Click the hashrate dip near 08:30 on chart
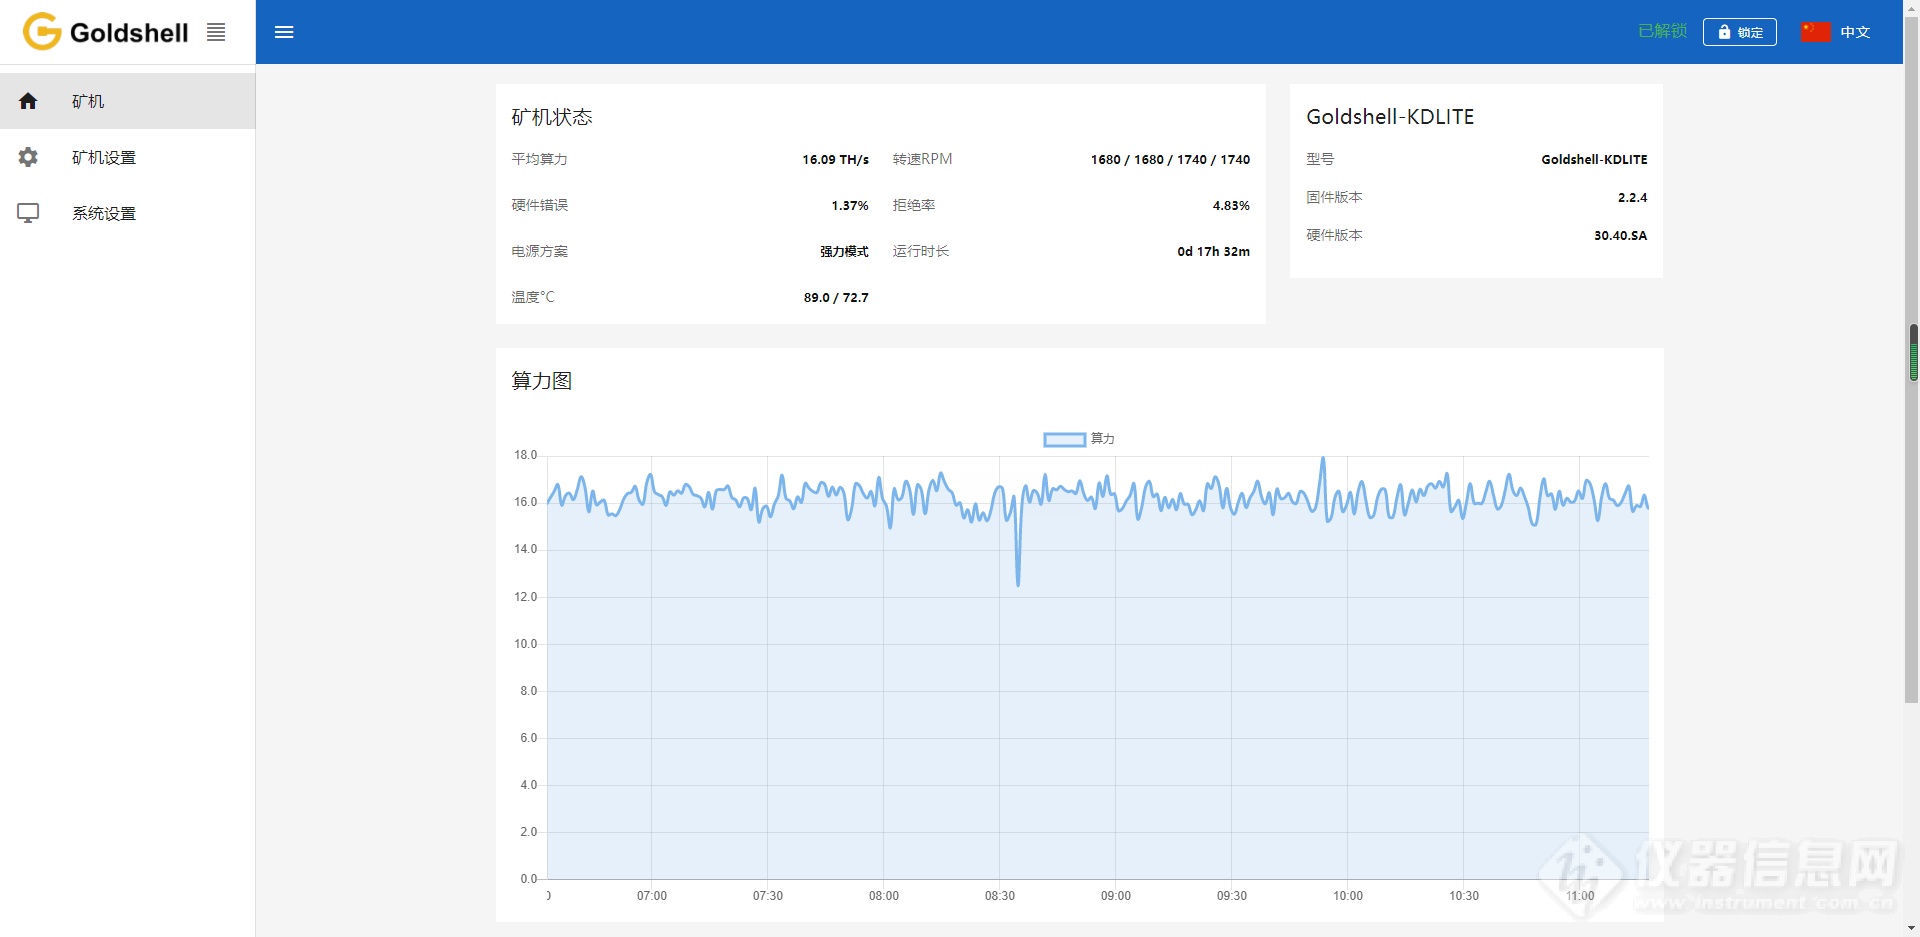 tap(1018, 584)
